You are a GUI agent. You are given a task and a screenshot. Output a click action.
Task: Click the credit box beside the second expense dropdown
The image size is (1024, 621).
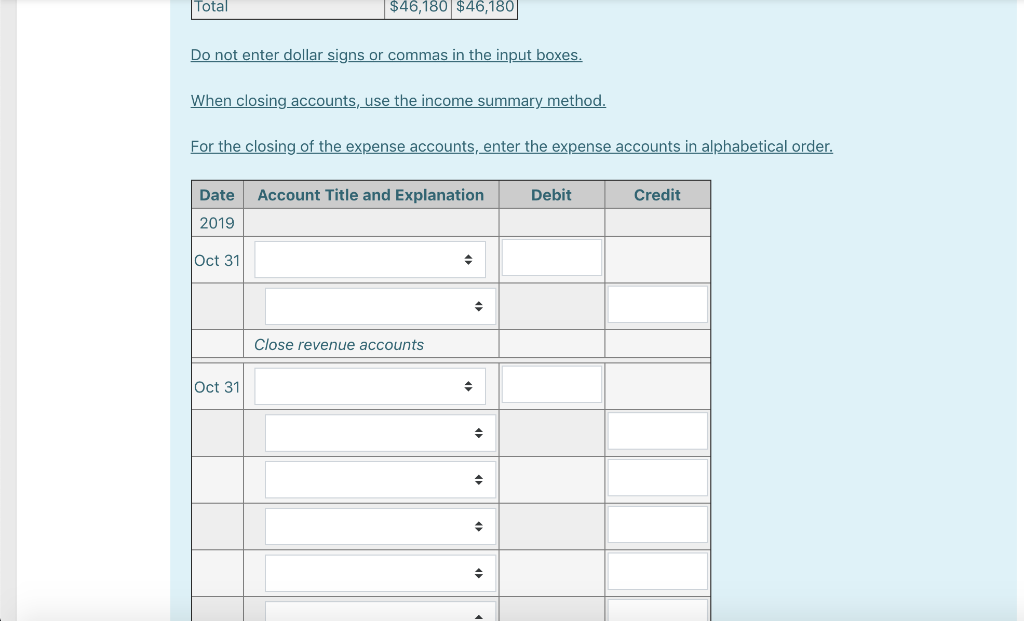click(657, 430)
